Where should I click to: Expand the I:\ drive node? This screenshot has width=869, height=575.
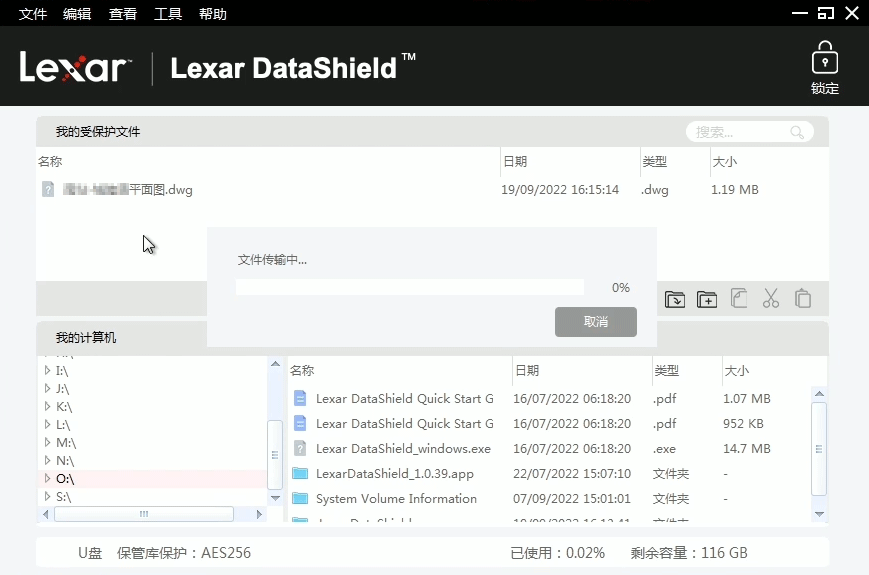47,370
